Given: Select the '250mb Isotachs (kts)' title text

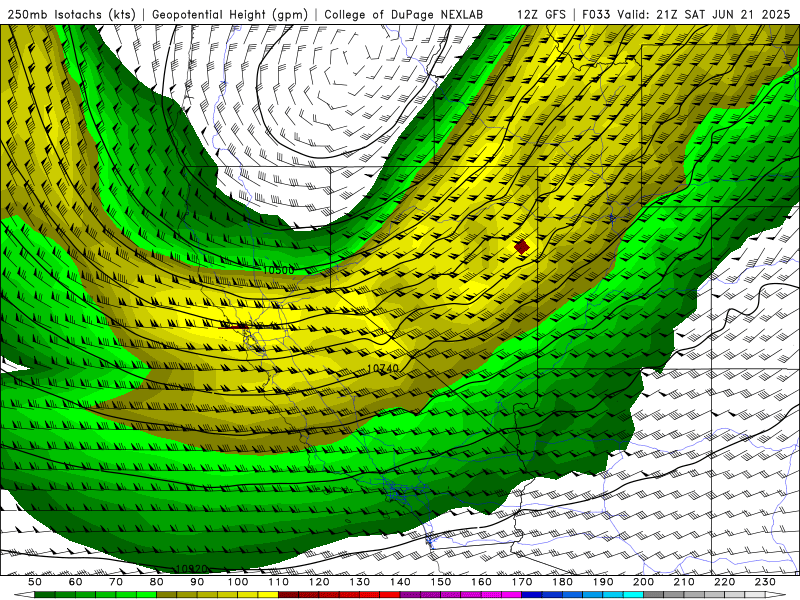Looking at the screenshot, I should tap(71, 15).
